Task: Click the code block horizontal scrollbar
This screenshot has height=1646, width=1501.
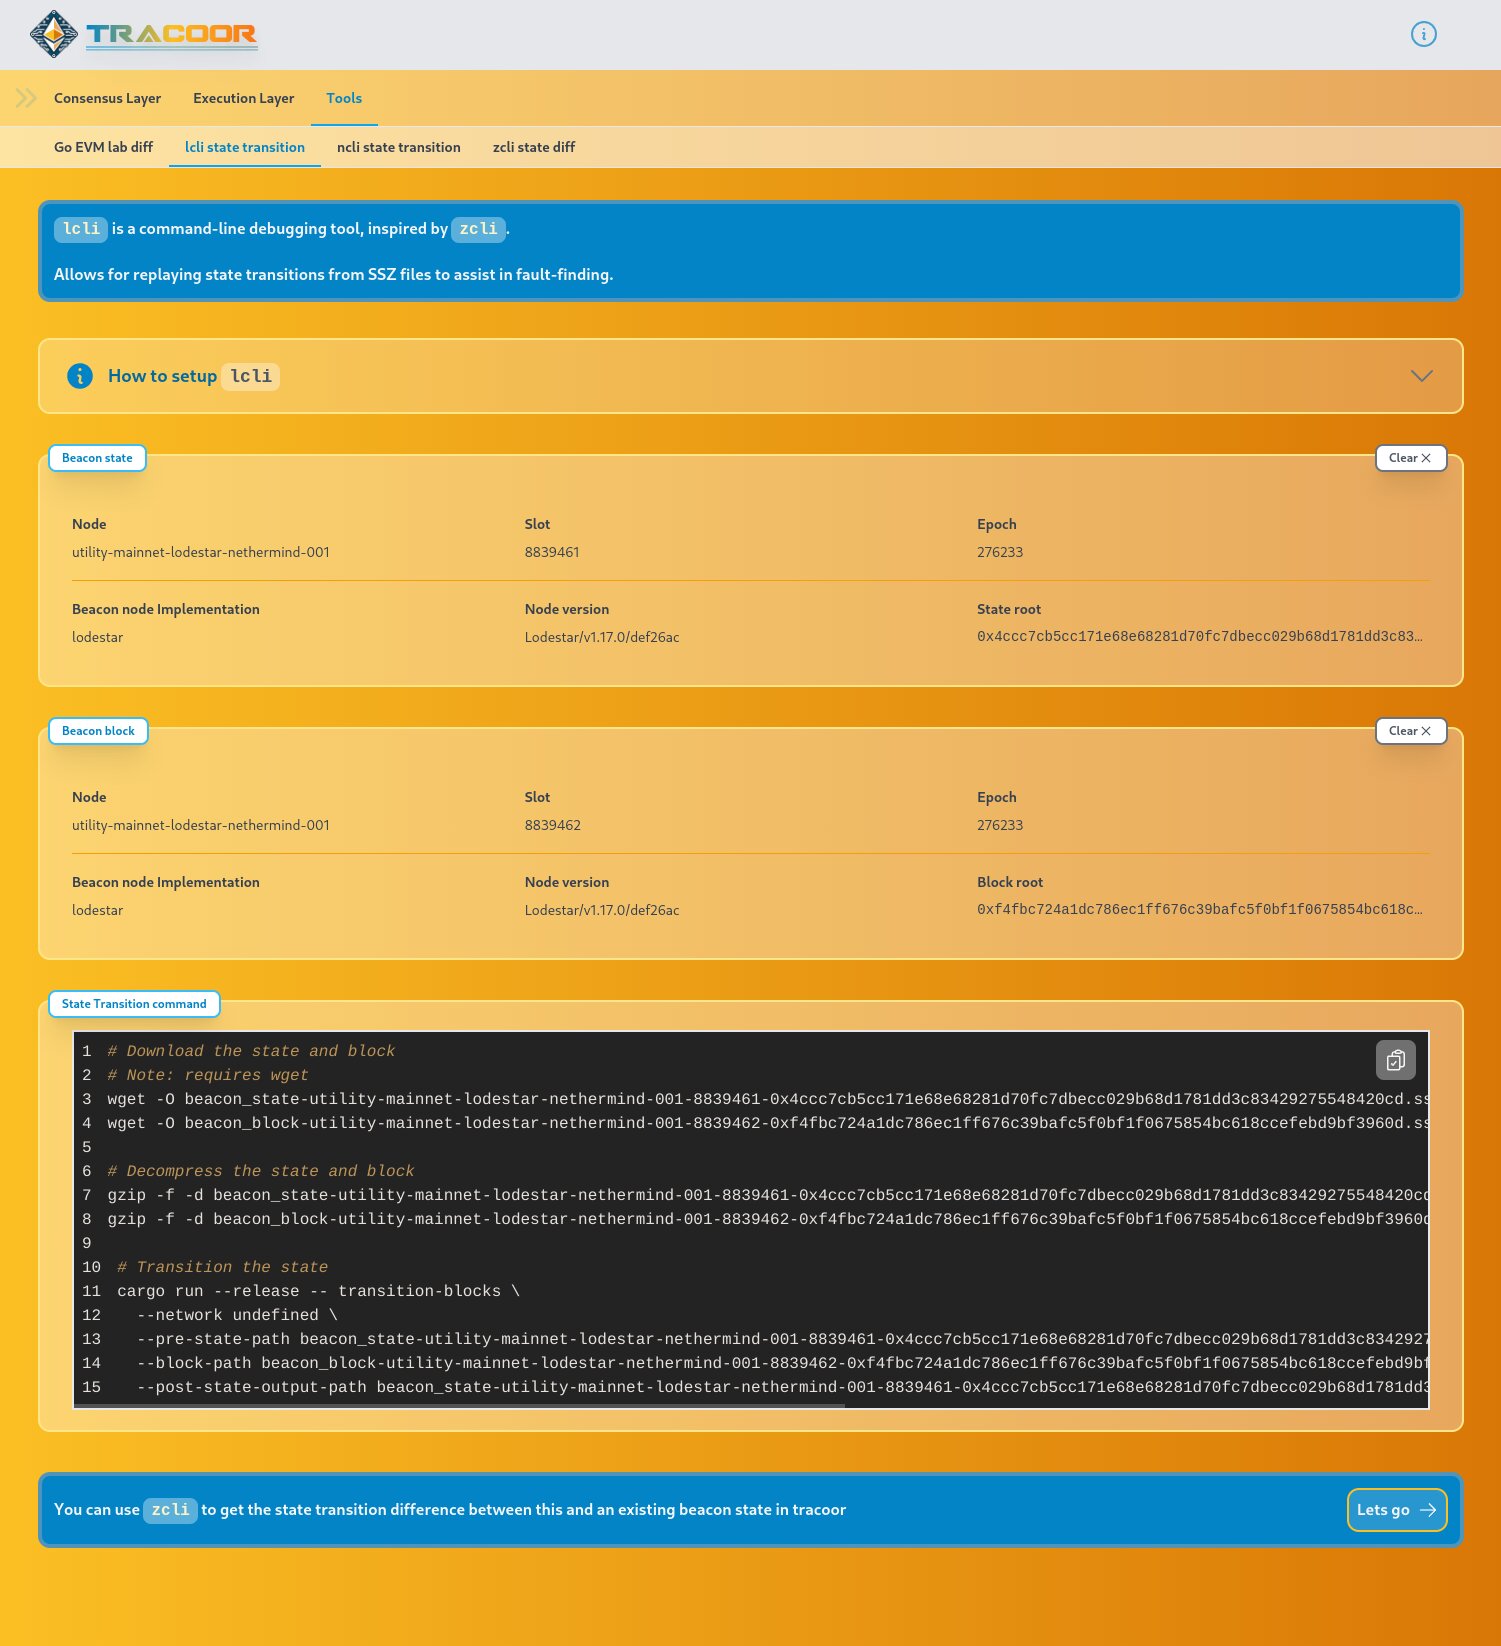Action: pyautogui.click(x=460, y=1405)
